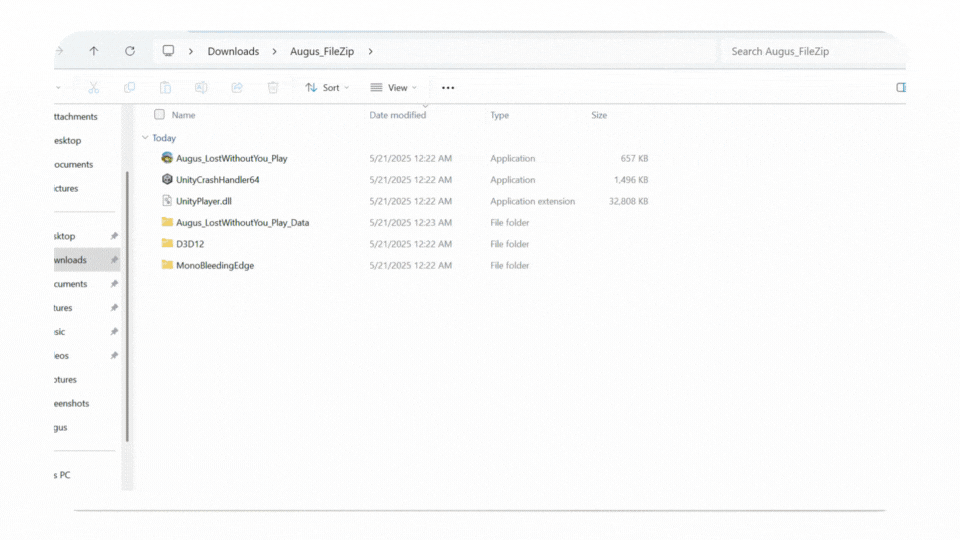Click the Copy icon in toolbar
960x540 pixels.
click(x=129, y=88)
